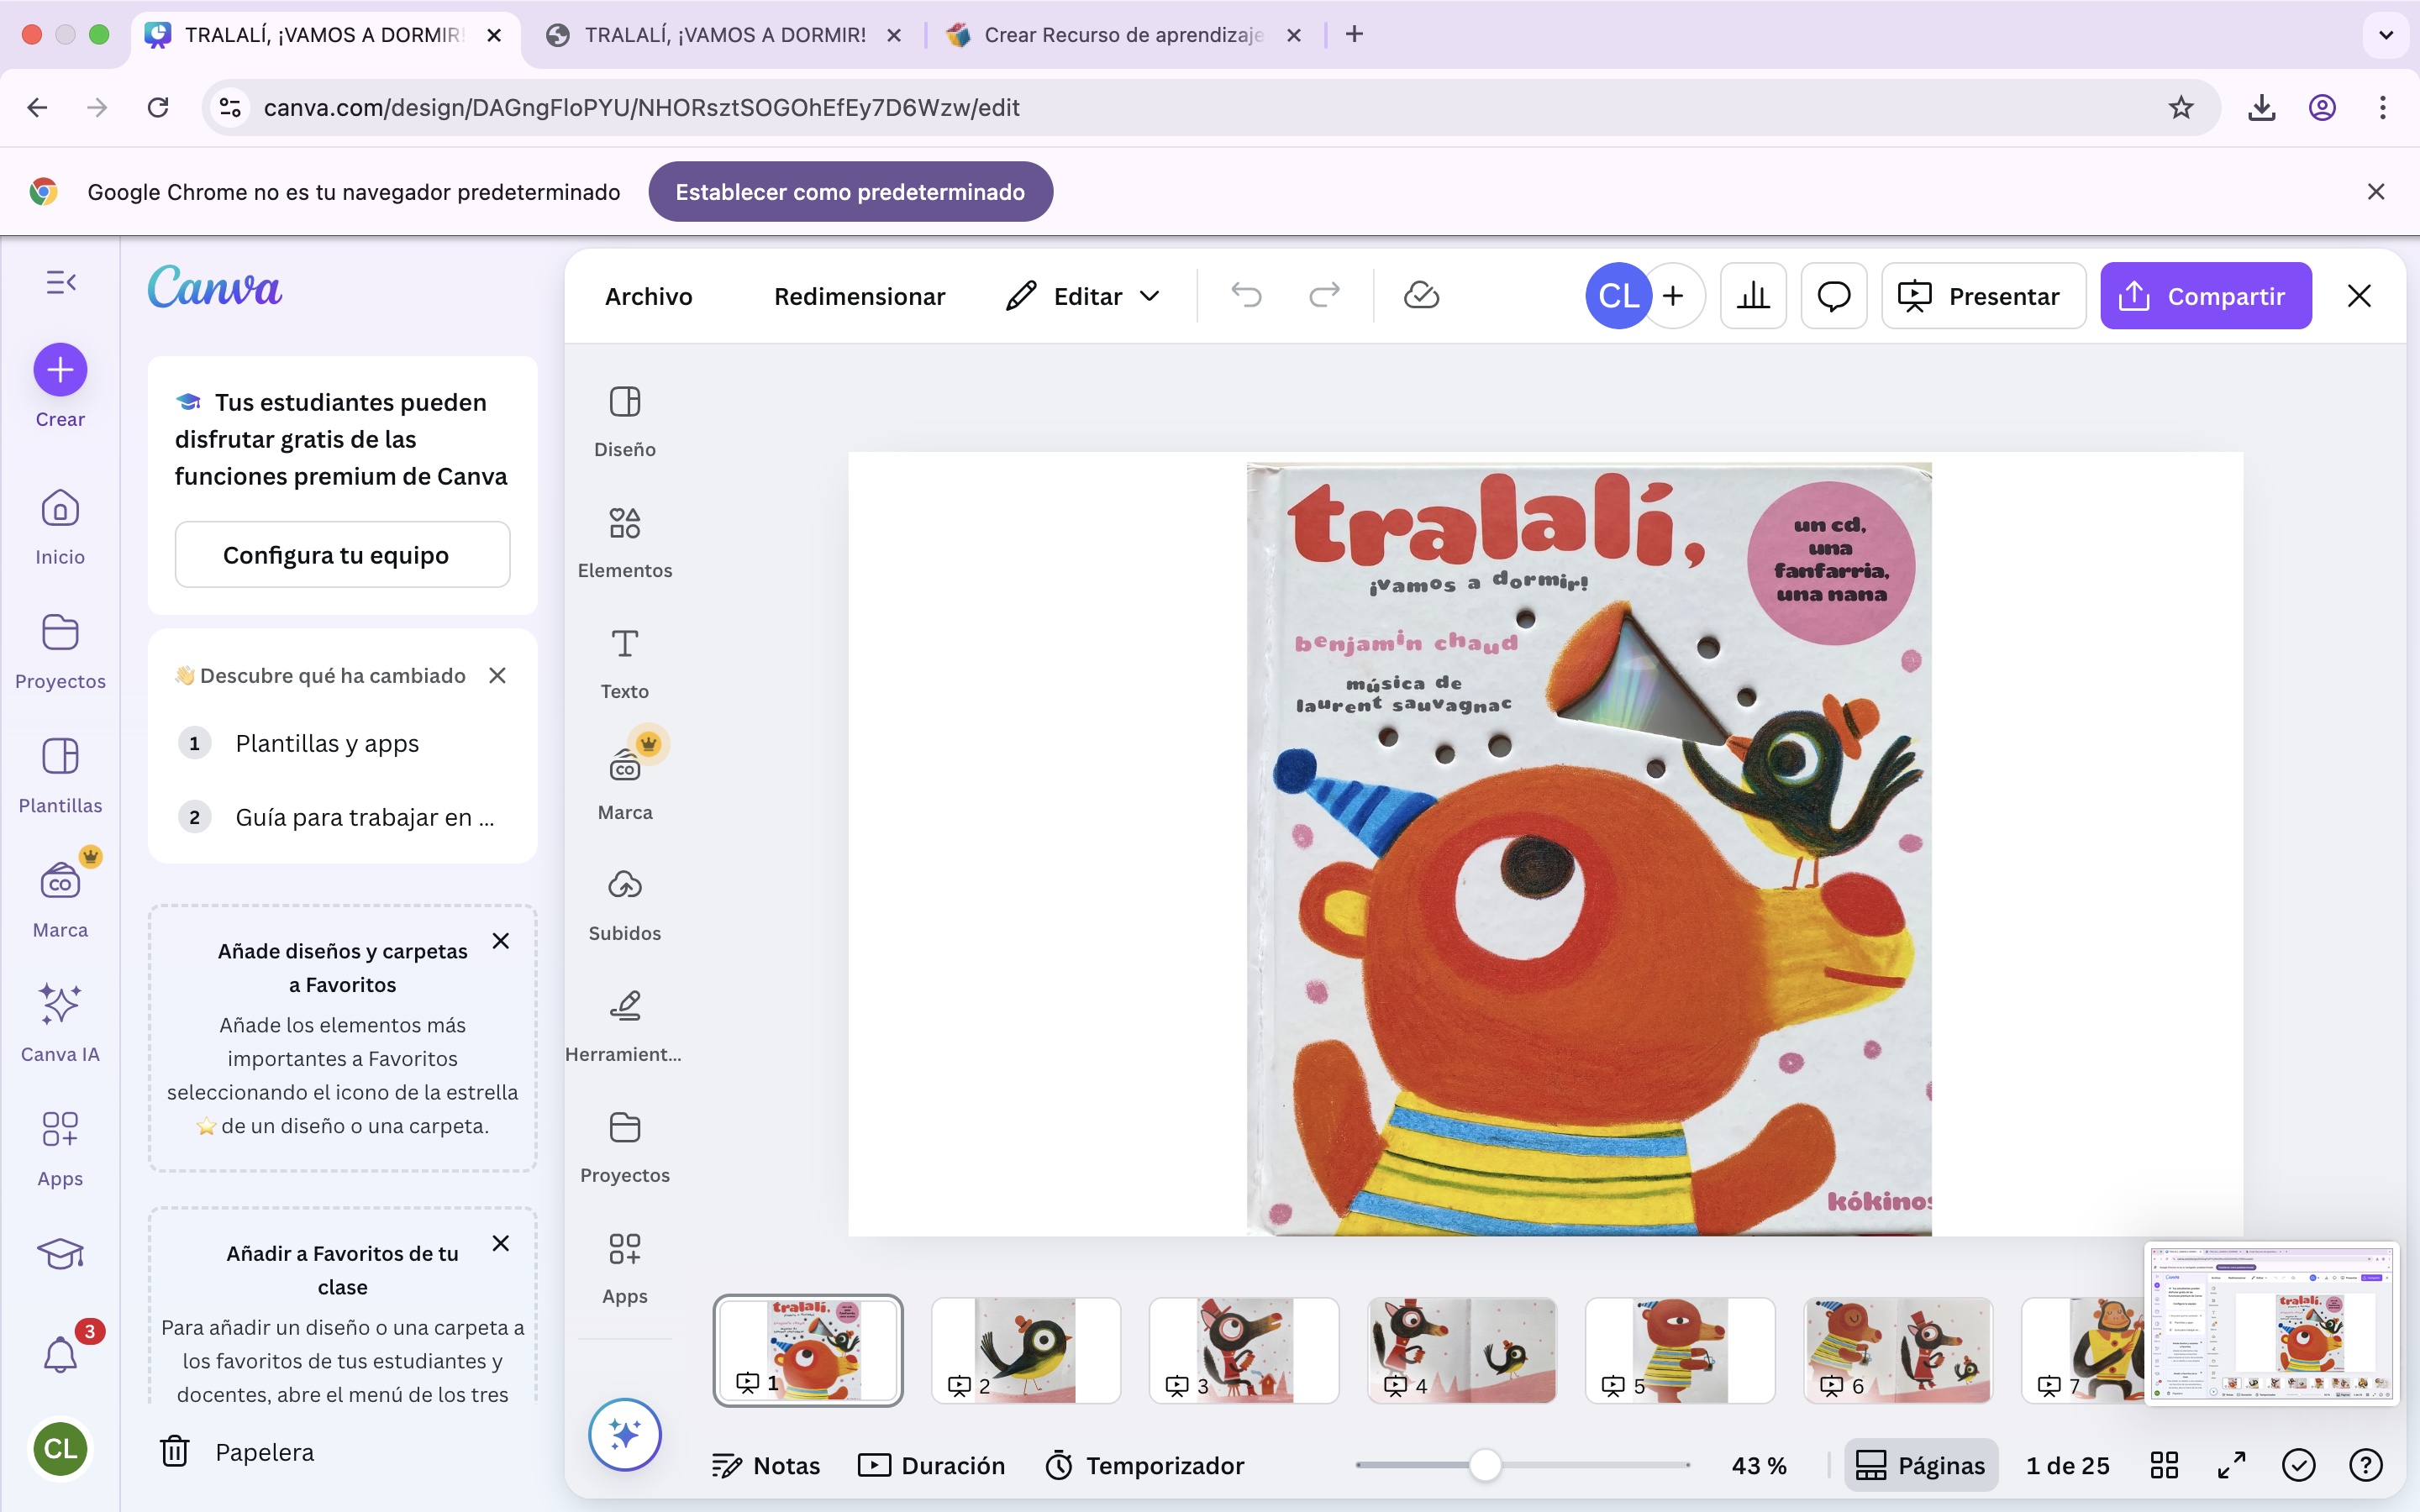Open the Apps panel in editor
Screen dimensions: 2420x1512
[625, 1269]
